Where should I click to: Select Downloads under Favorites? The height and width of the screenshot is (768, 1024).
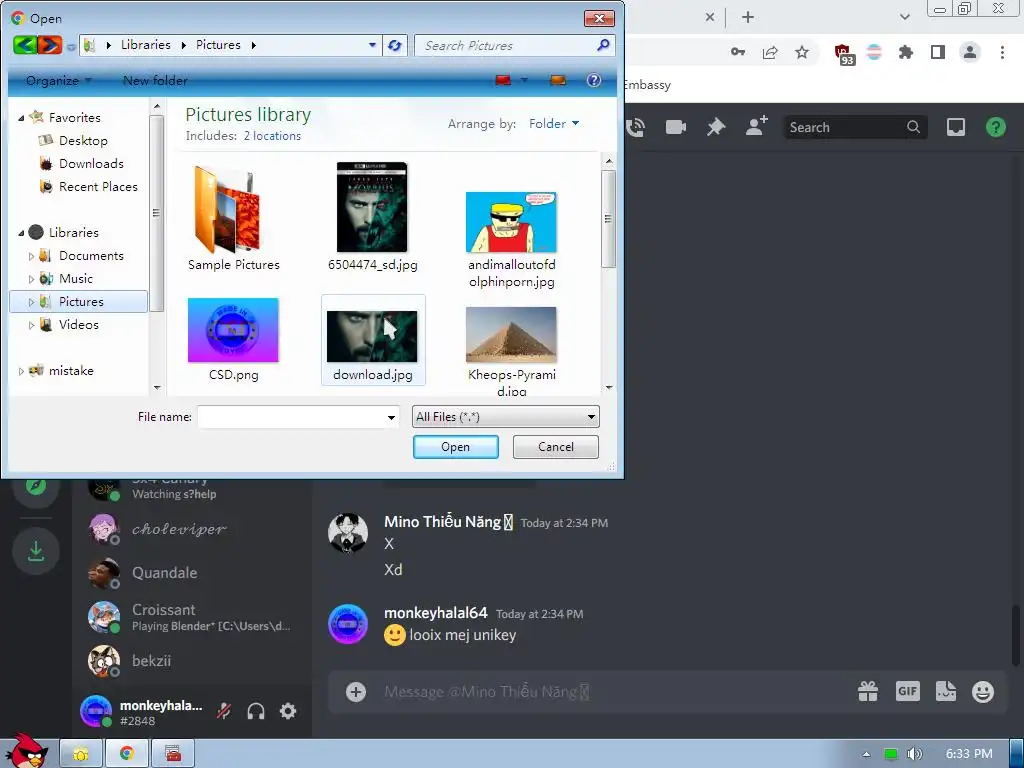[x=91, y=163]
